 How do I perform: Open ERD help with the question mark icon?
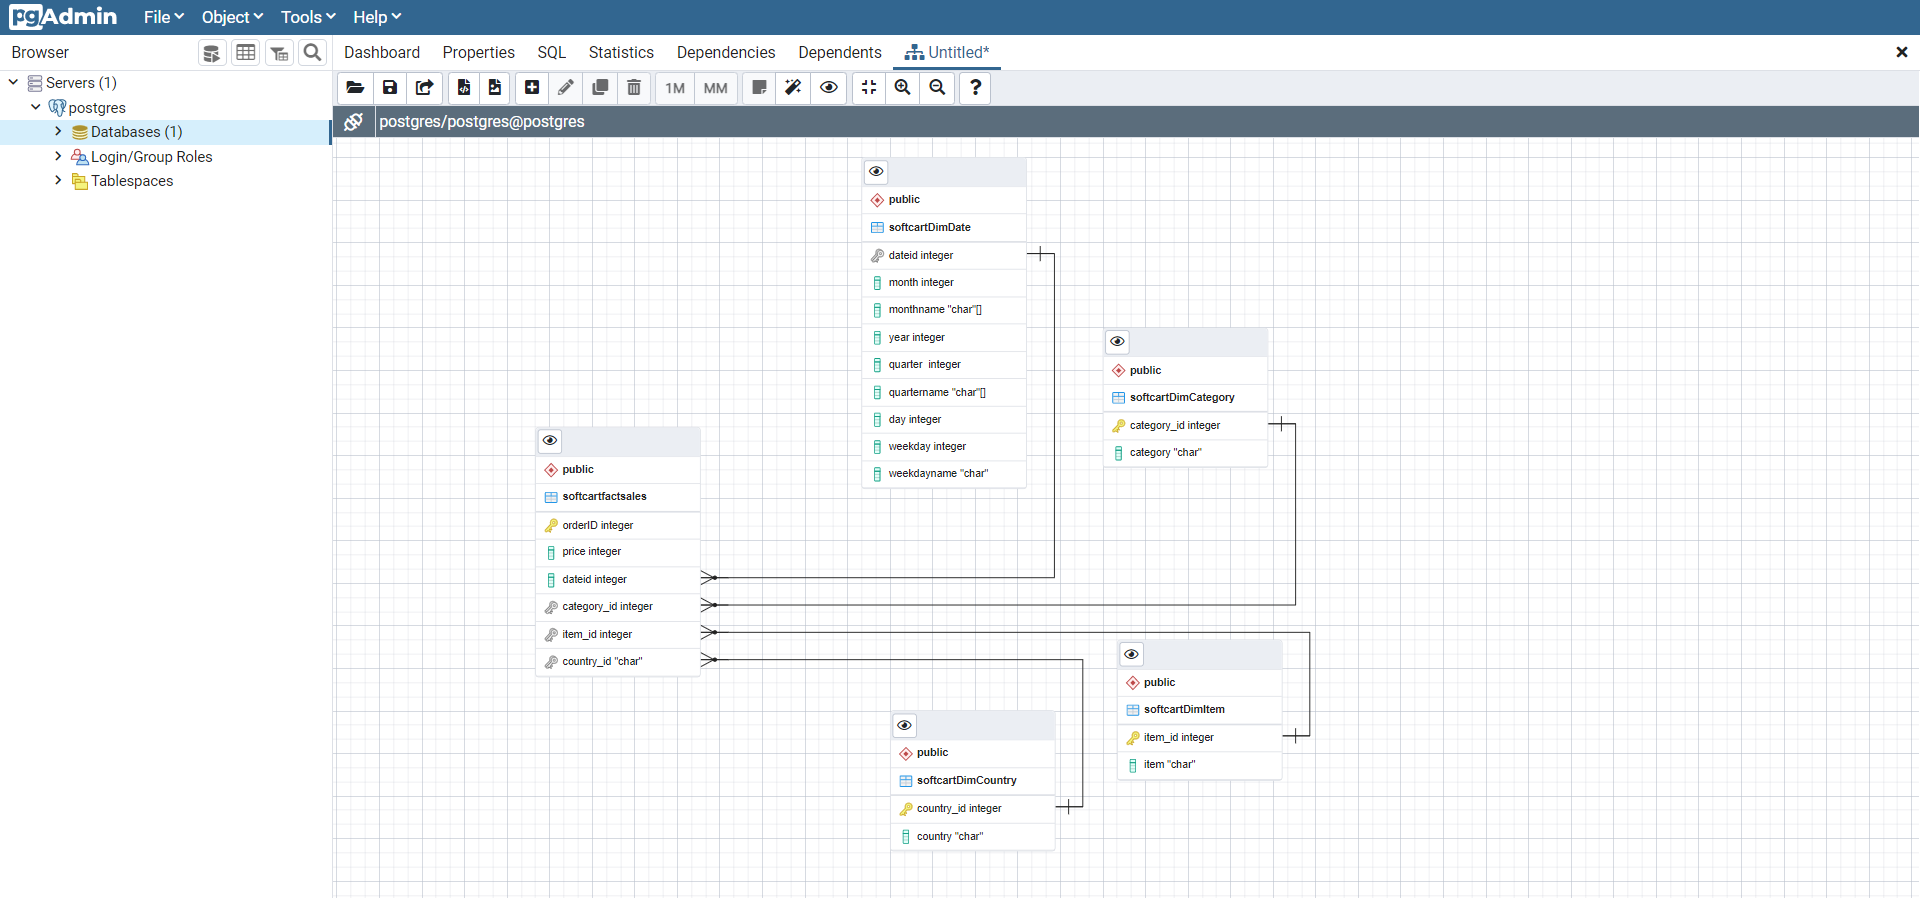click(976, 88)
